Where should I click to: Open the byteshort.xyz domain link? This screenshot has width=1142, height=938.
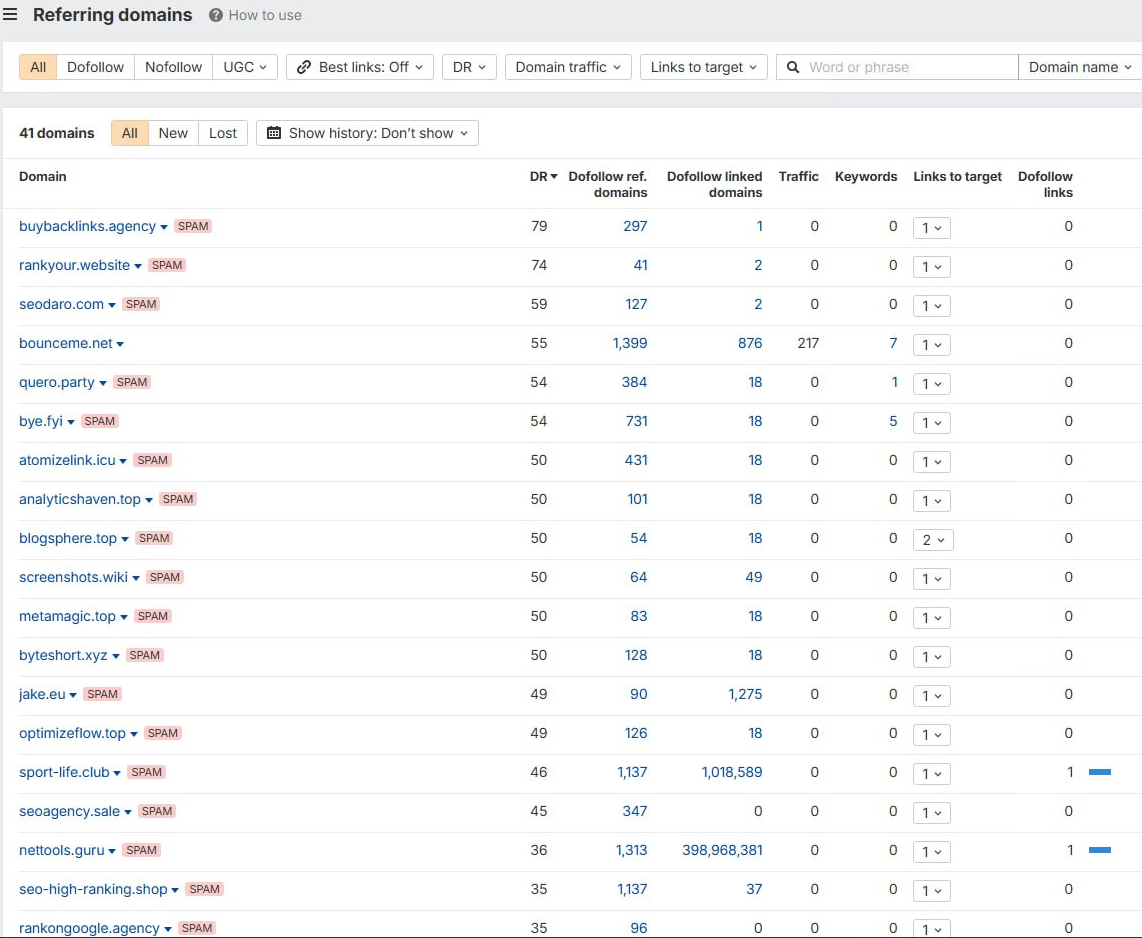(x=63, y=655)
